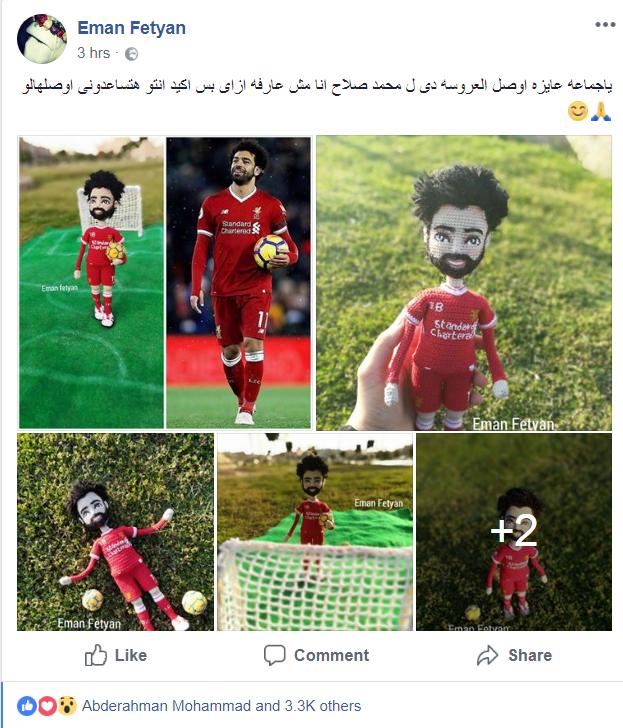The width and height of the screenshot is (623, 728).
Task: Click the red heart Love reaction icon
Action: click(x=47, y=706)
